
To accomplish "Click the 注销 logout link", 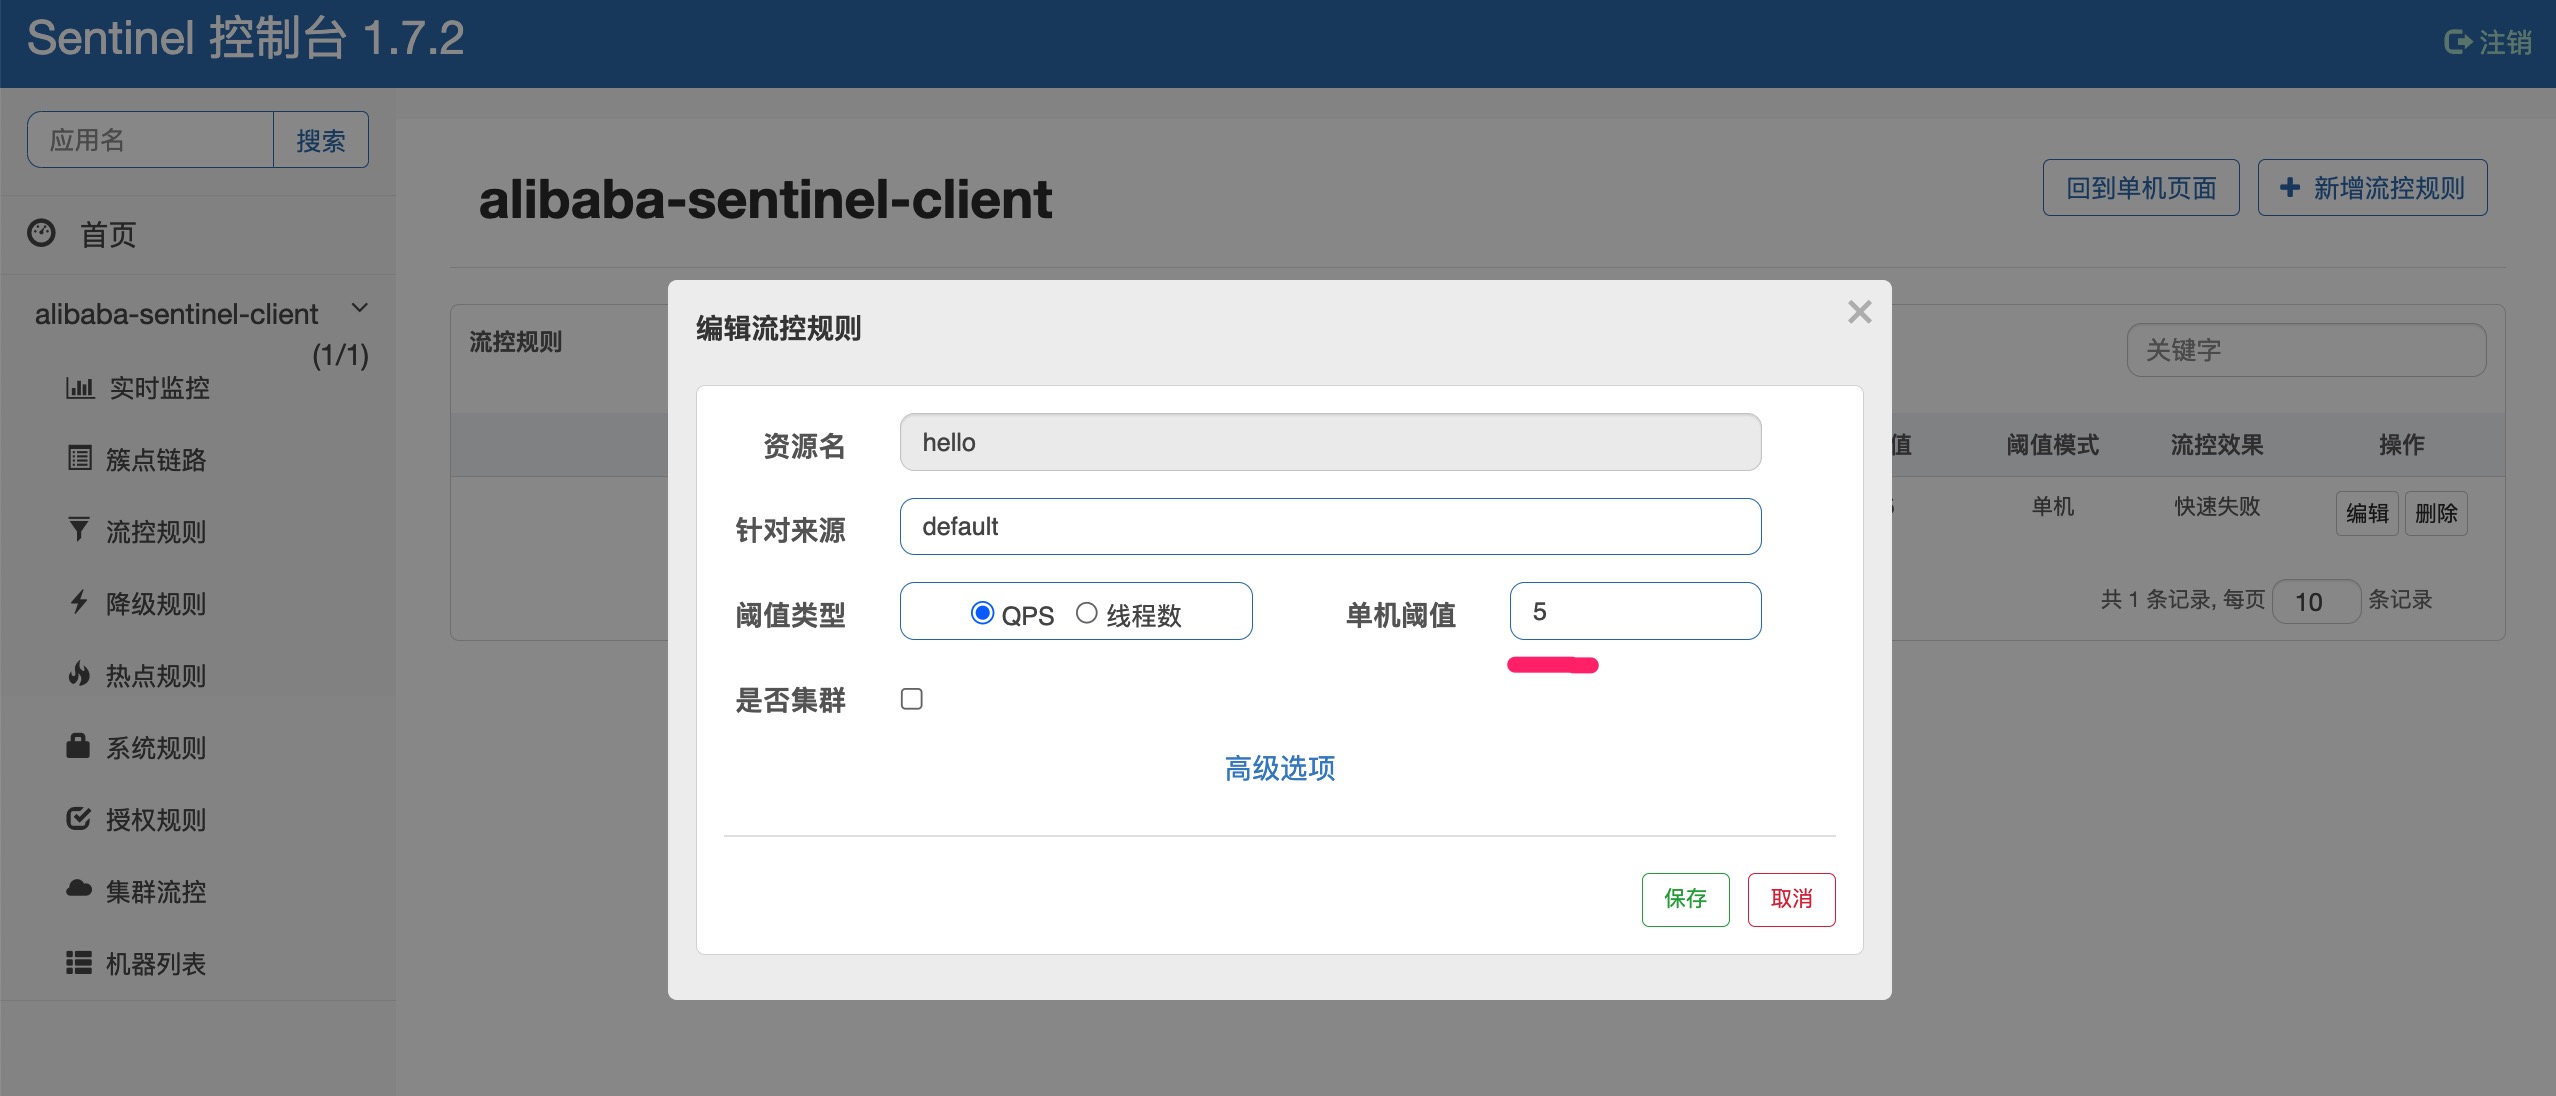I will pos(2488,42).
